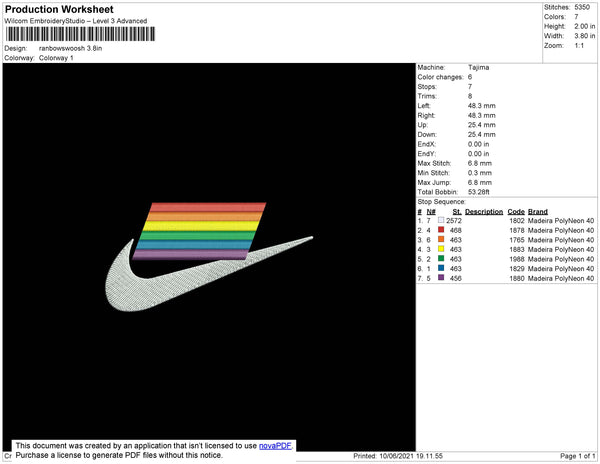Click the orange thread color swatch
The image size is (600, 464).
[x=441, y=239]
